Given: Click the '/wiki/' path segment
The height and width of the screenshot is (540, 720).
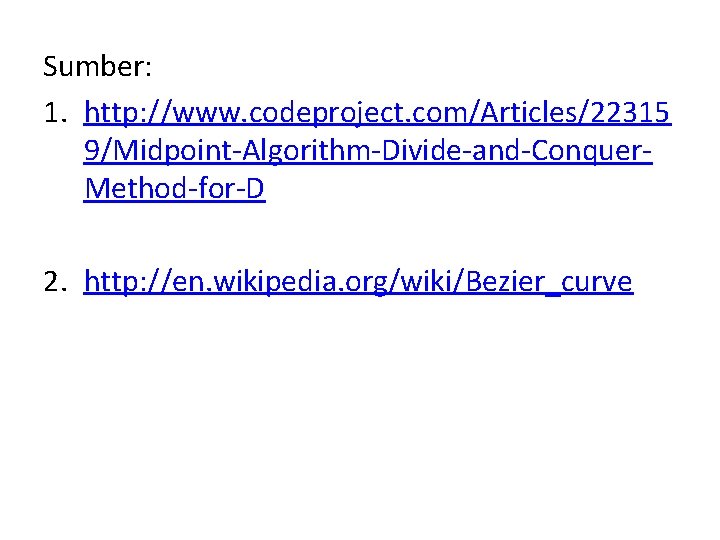Looking at the screenshot, I should pyautogui.click(x=427, y=281).
